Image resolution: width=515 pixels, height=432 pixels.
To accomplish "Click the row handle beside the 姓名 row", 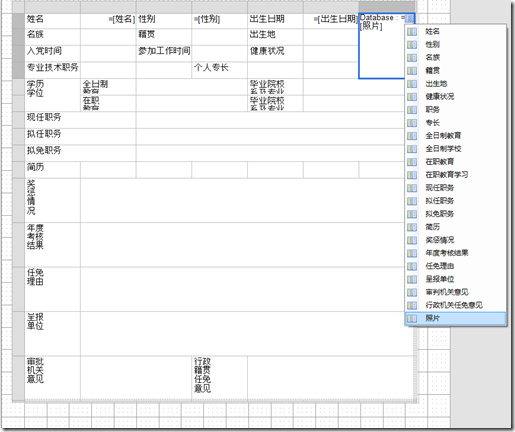I will (18, 21).
